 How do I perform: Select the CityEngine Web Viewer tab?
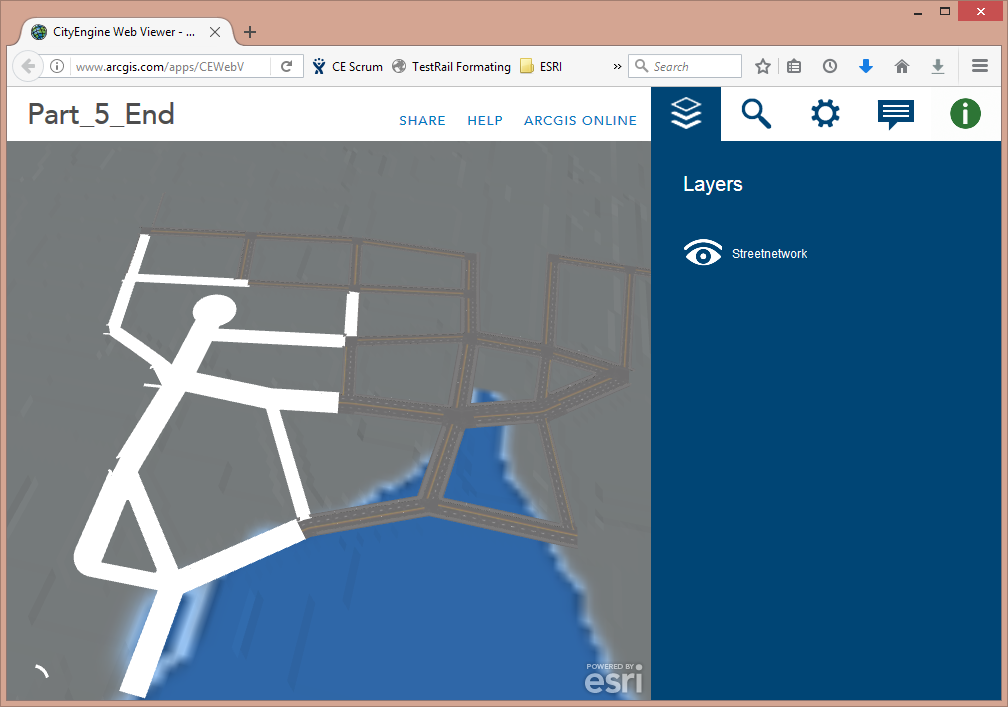125,32
